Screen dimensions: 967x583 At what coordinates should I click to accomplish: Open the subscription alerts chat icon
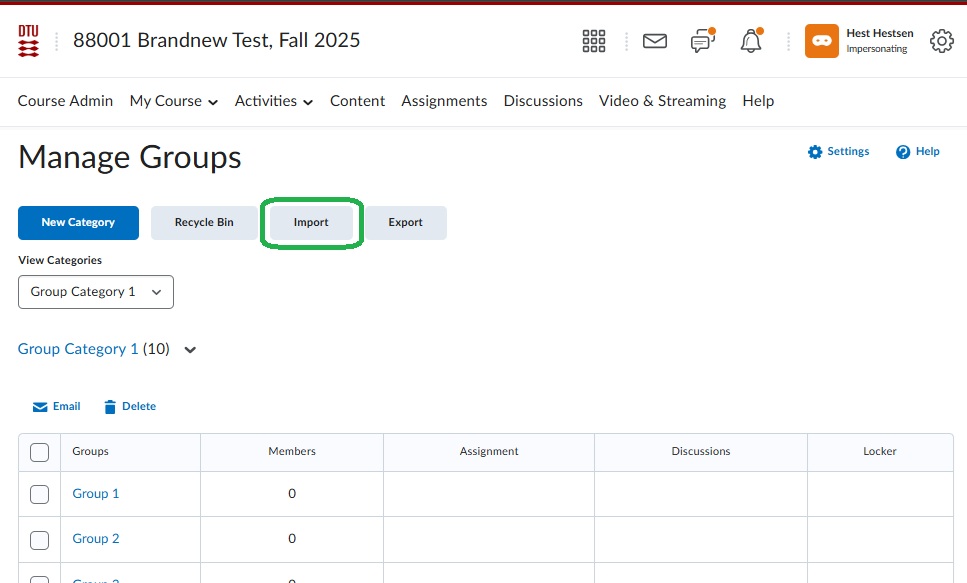(703, 41)
